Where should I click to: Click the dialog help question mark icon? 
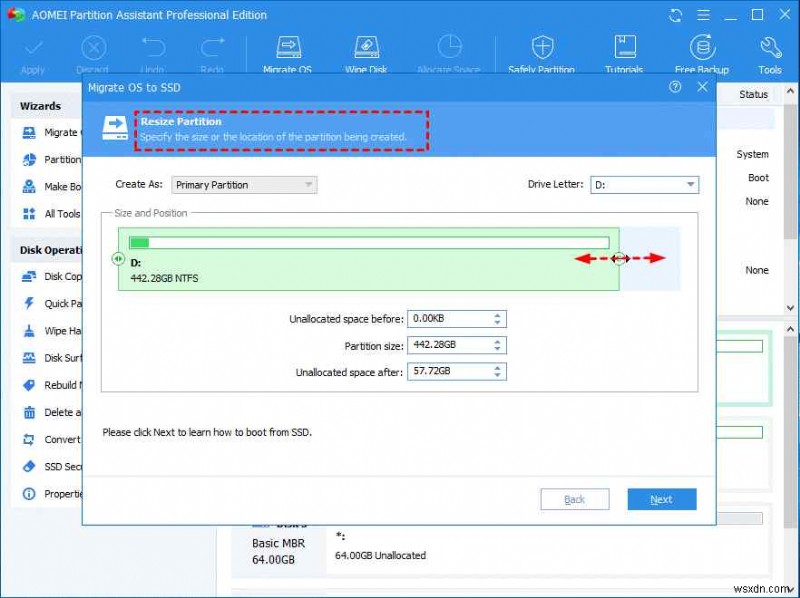coord(675,88)
